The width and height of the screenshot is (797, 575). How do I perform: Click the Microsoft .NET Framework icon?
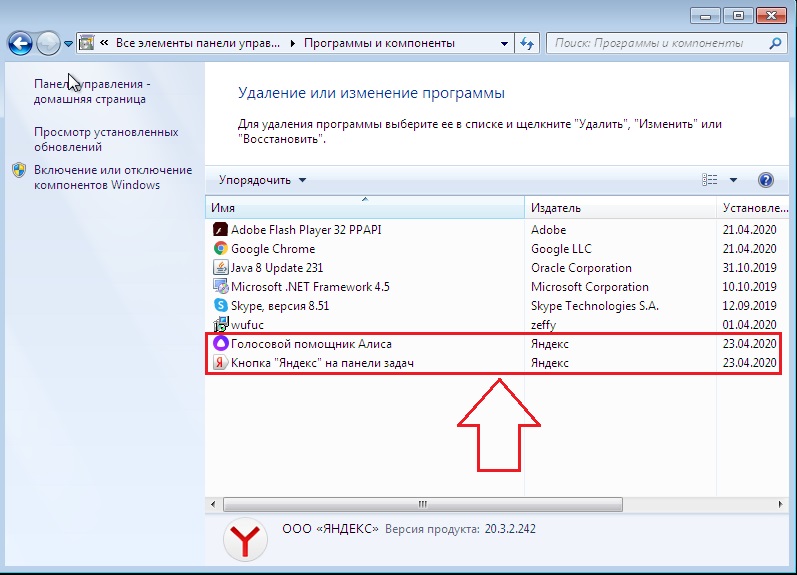(220, 287)
